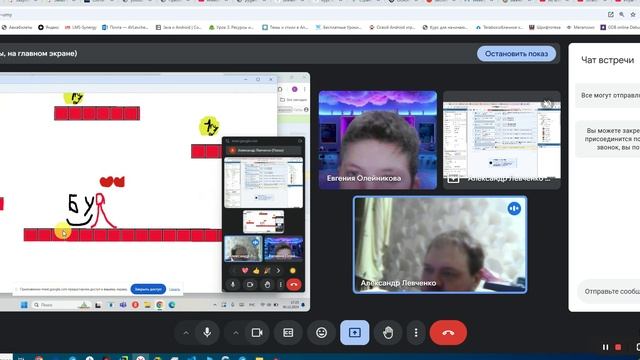Pause the screen recording
This screenshot has height=360, width=640.
click(605, 347)
